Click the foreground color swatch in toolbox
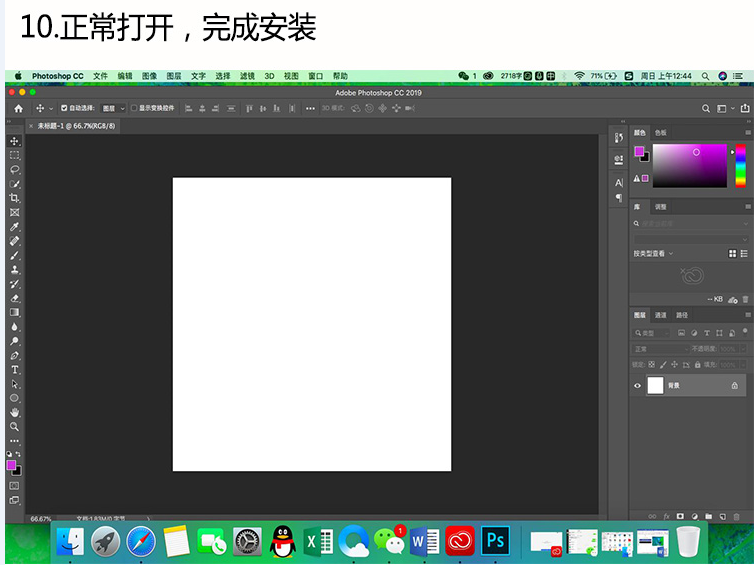This screenshot has height=565, width=754. click(x=11, y=465)
